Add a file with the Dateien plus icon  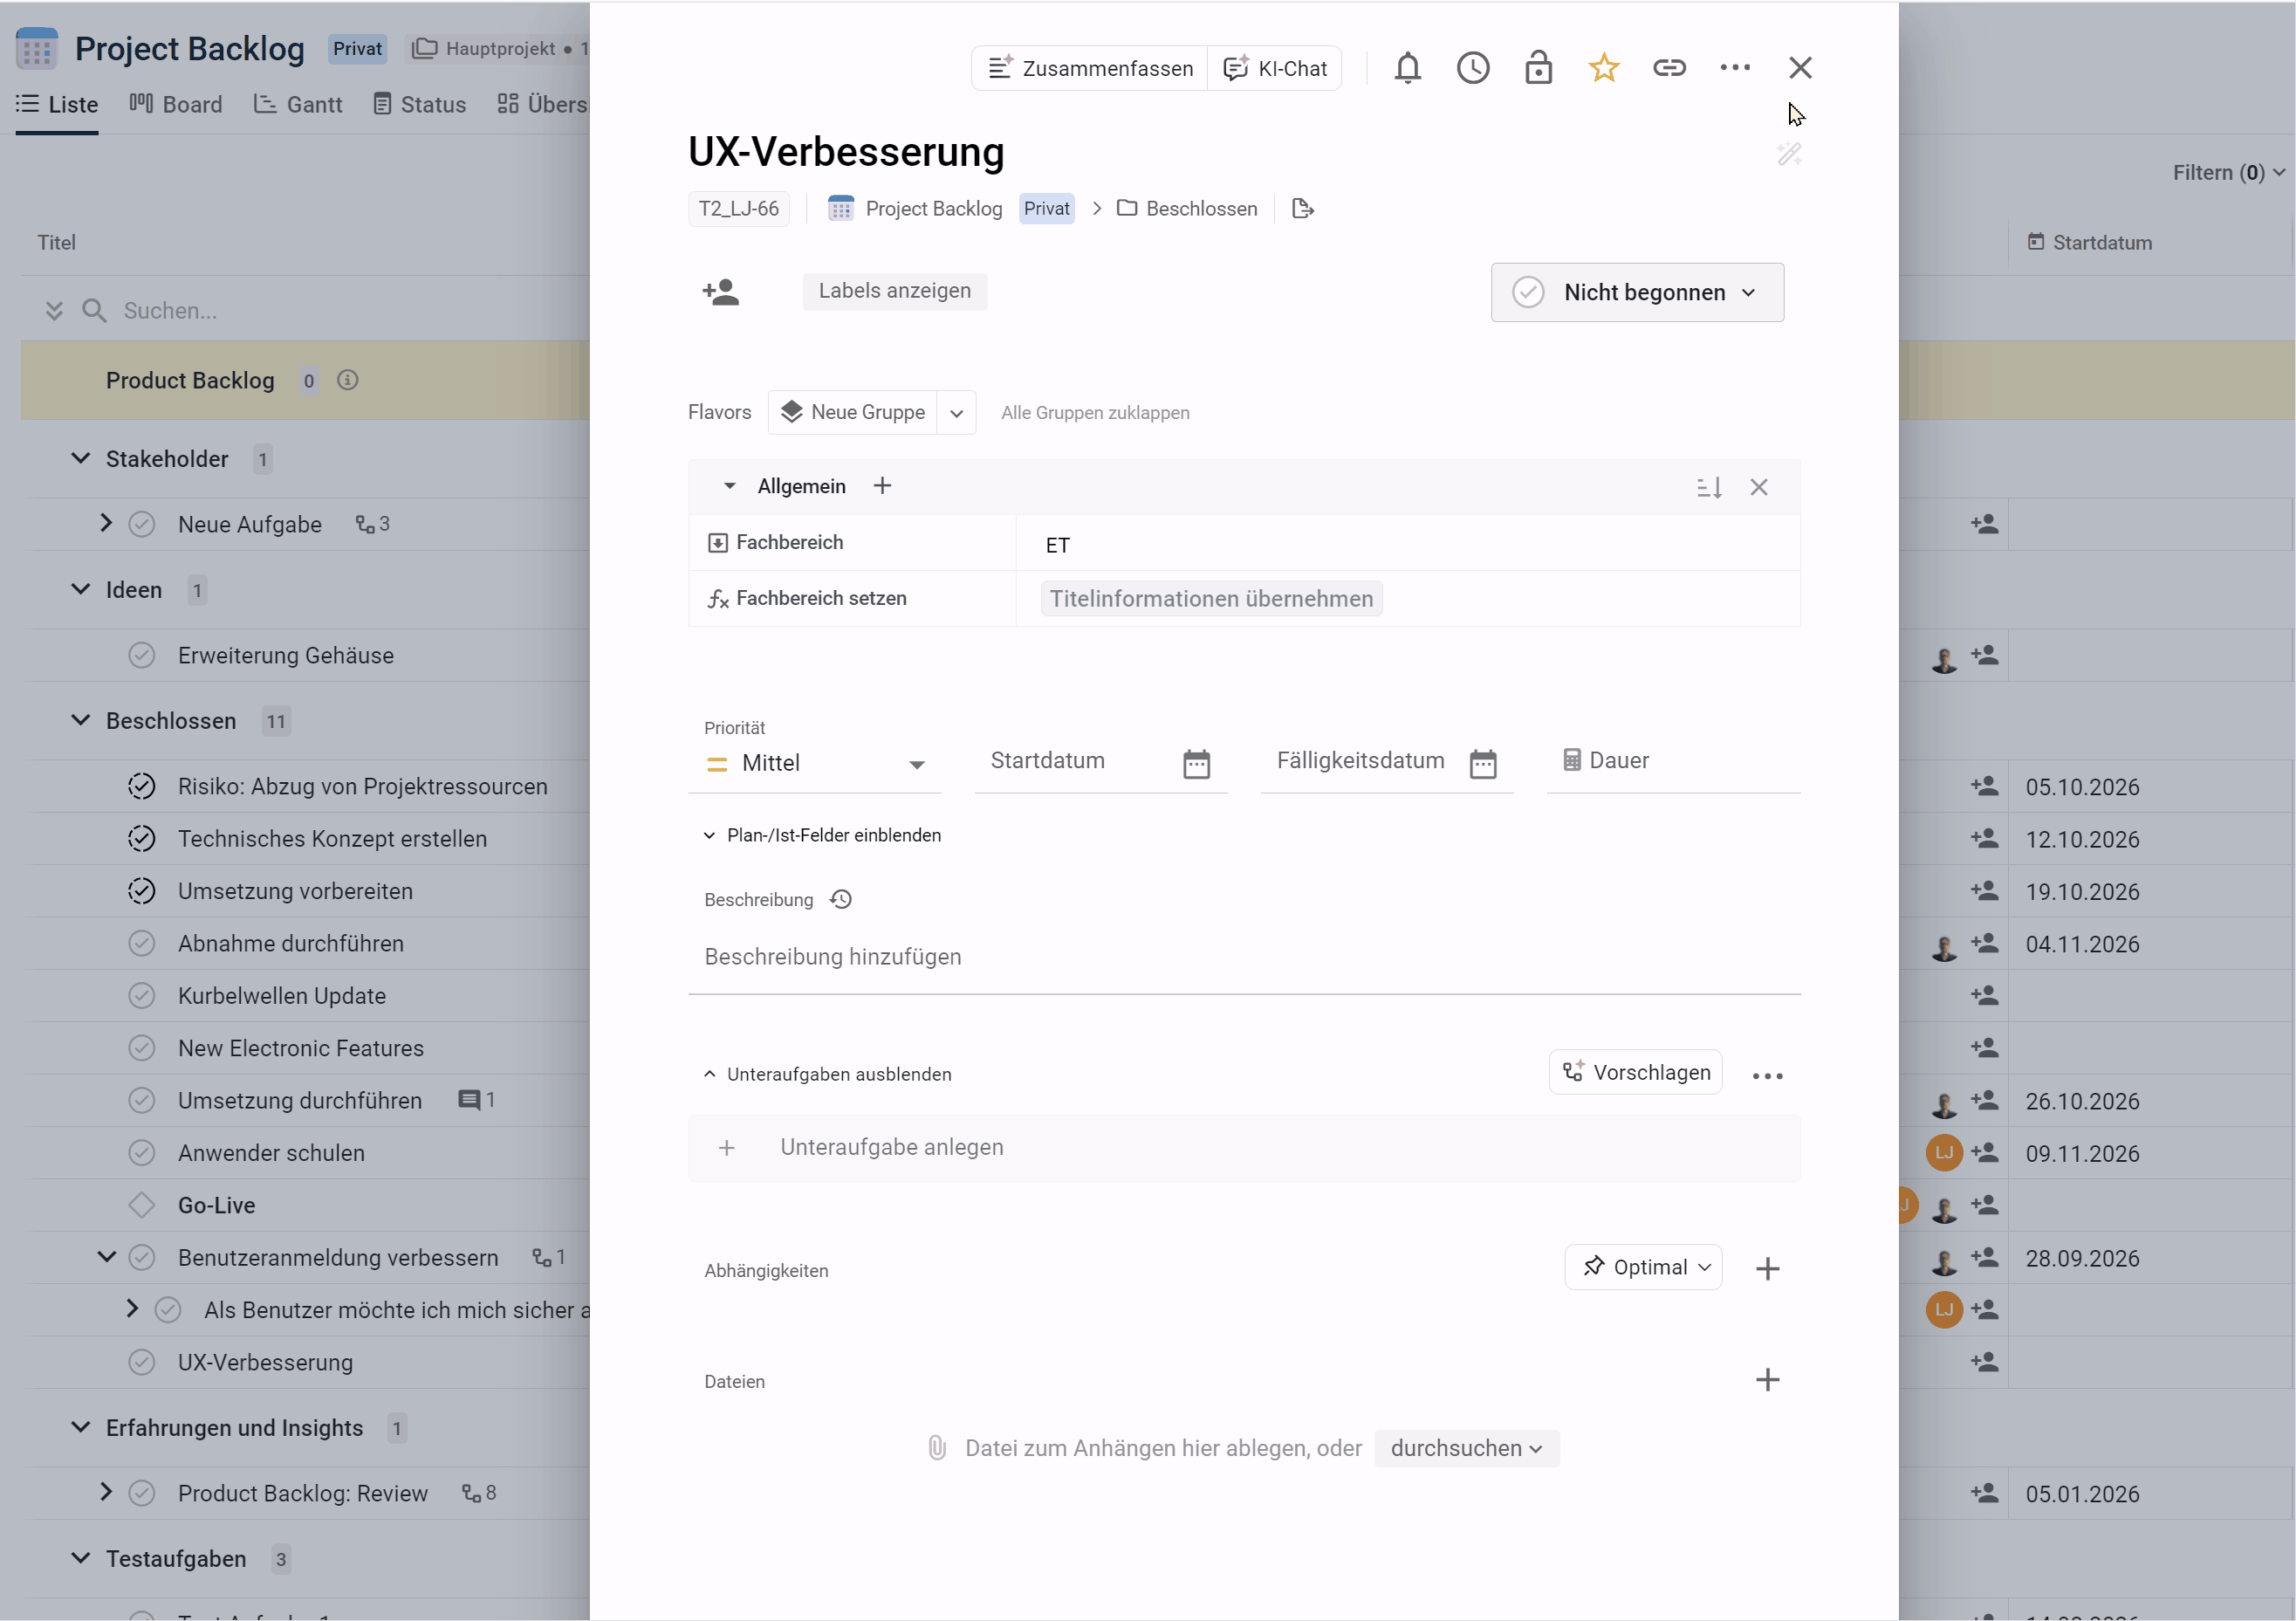pos(1767,1379)
